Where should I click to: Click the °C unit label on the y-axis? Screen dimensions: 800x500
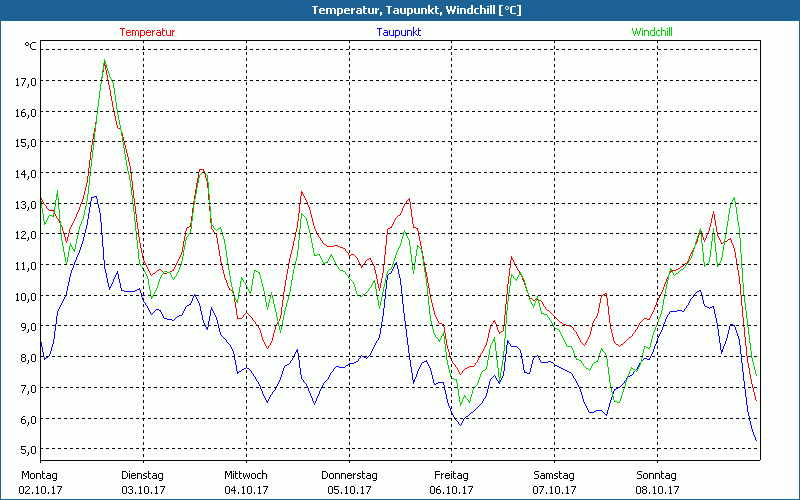click(x=30, y=46)
